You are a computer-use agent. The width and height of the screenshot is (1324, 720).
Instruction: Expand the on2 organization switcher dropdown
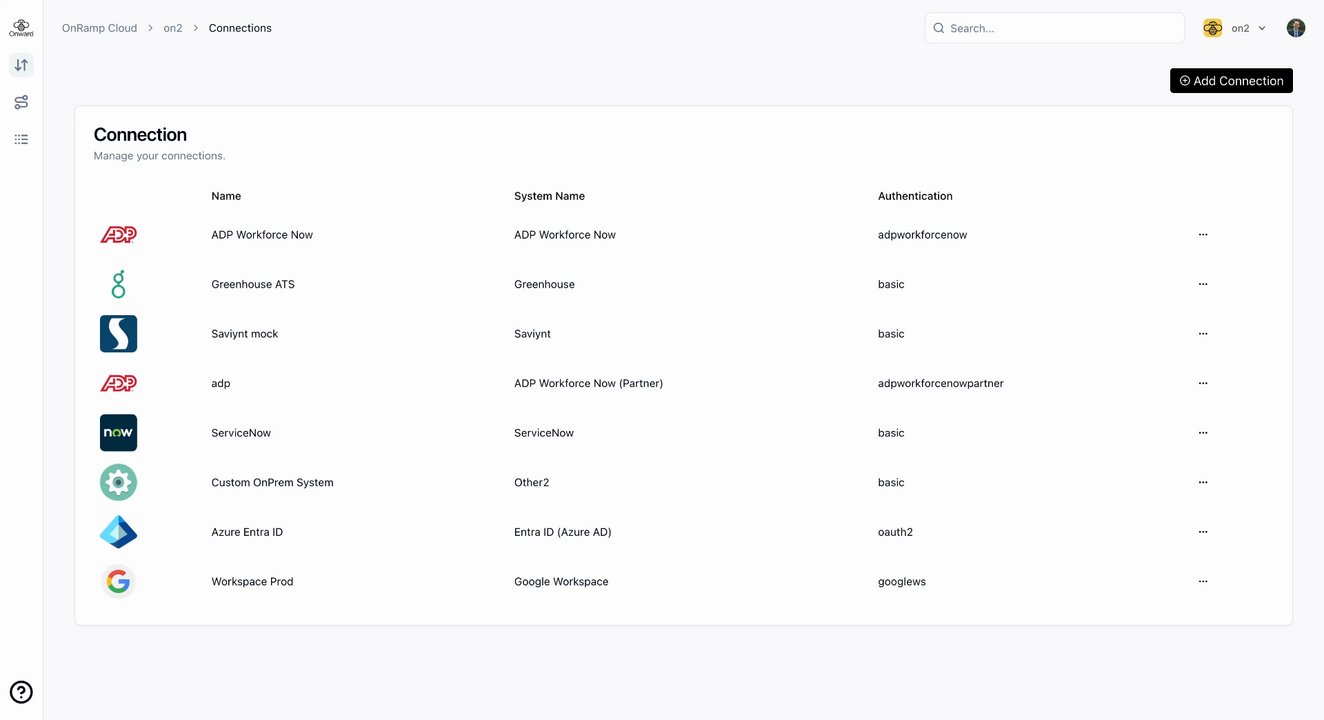[x=1236, y=28]
